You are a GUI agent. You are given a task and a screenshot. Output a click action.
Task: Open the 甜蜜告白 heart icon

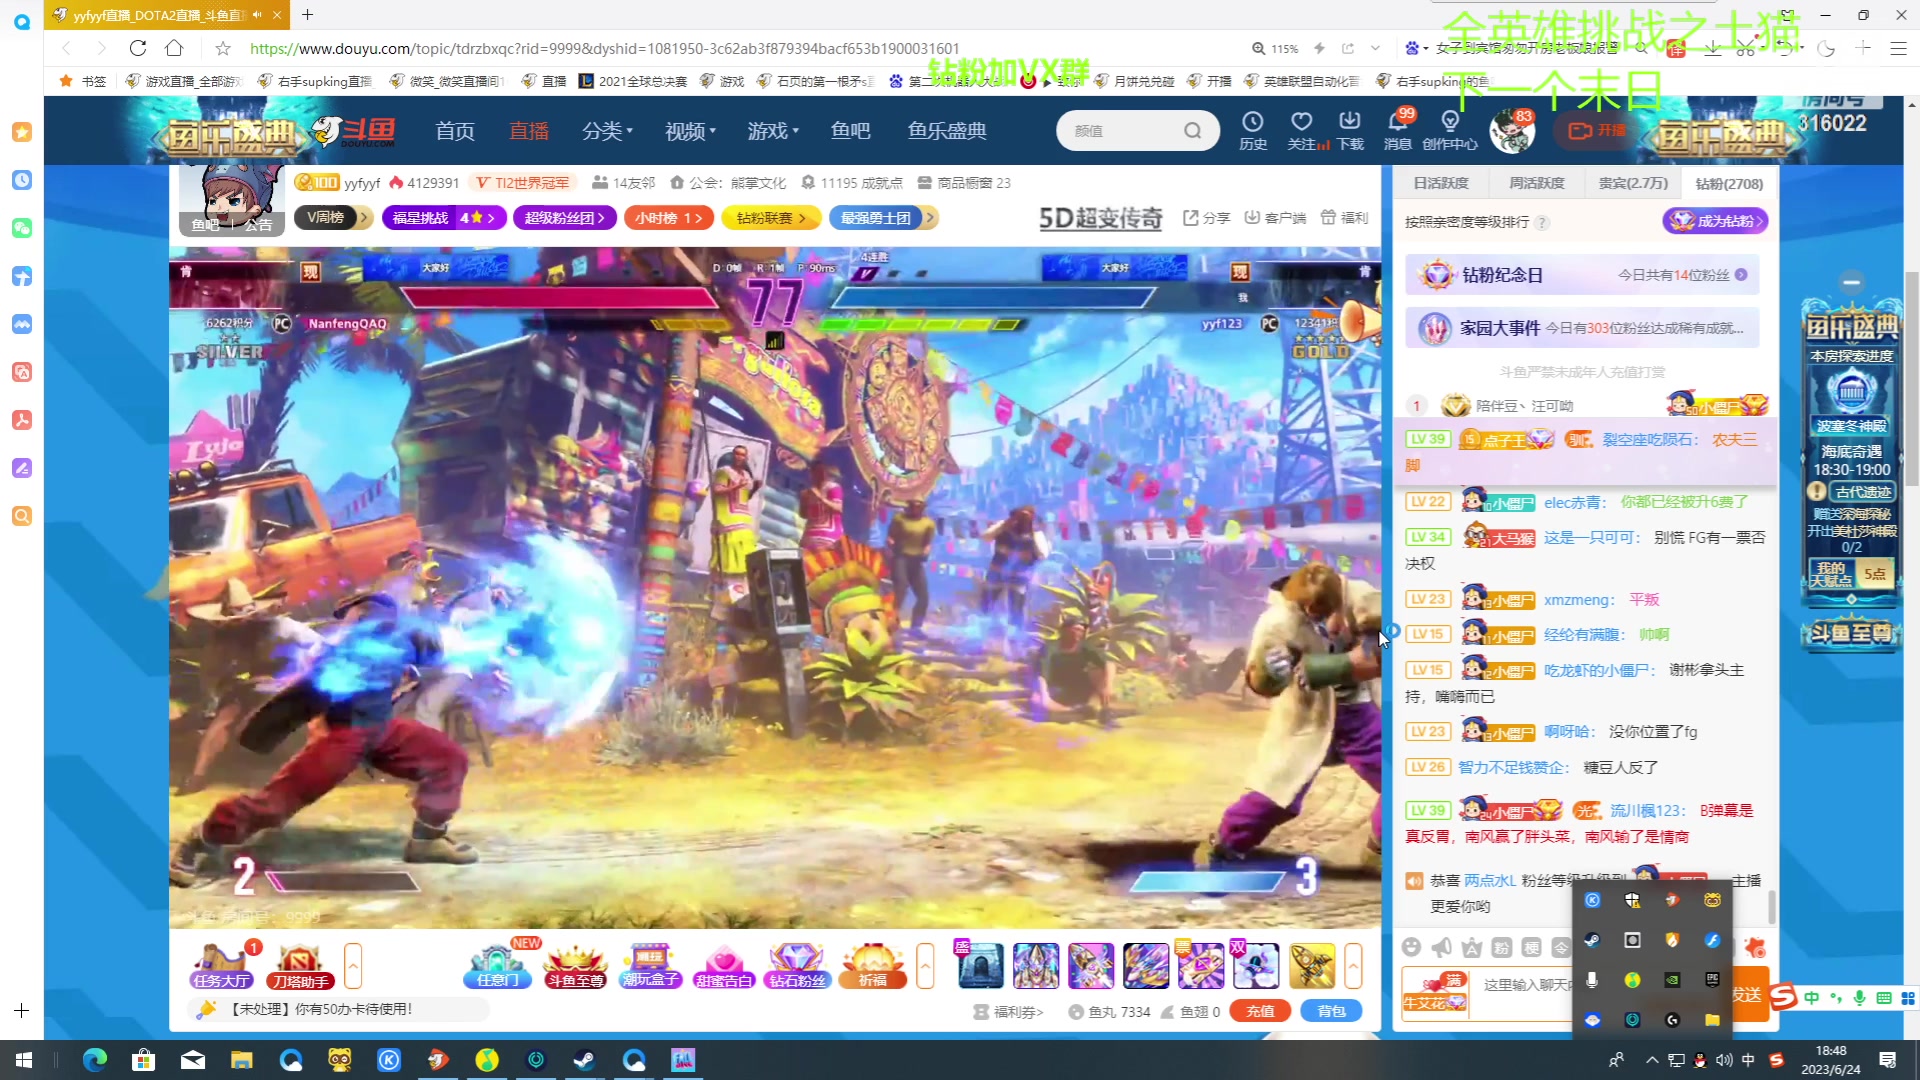724,967
